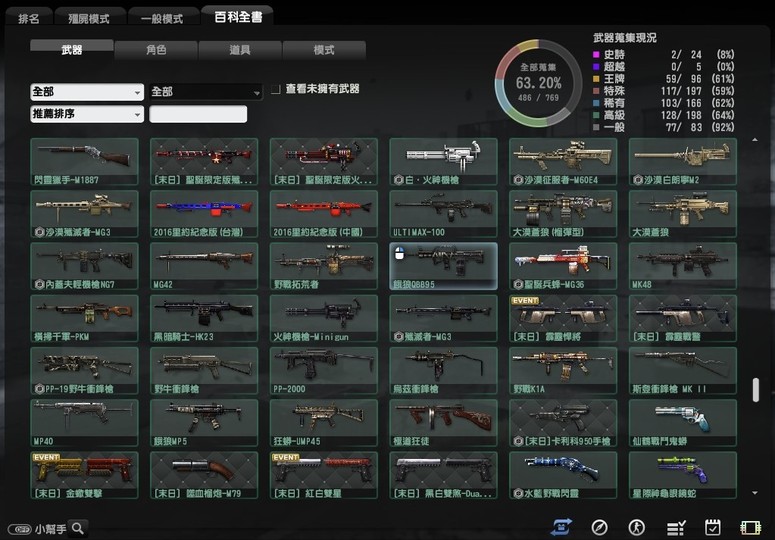Select the MG42 weapon card

(x=204, y=266)
